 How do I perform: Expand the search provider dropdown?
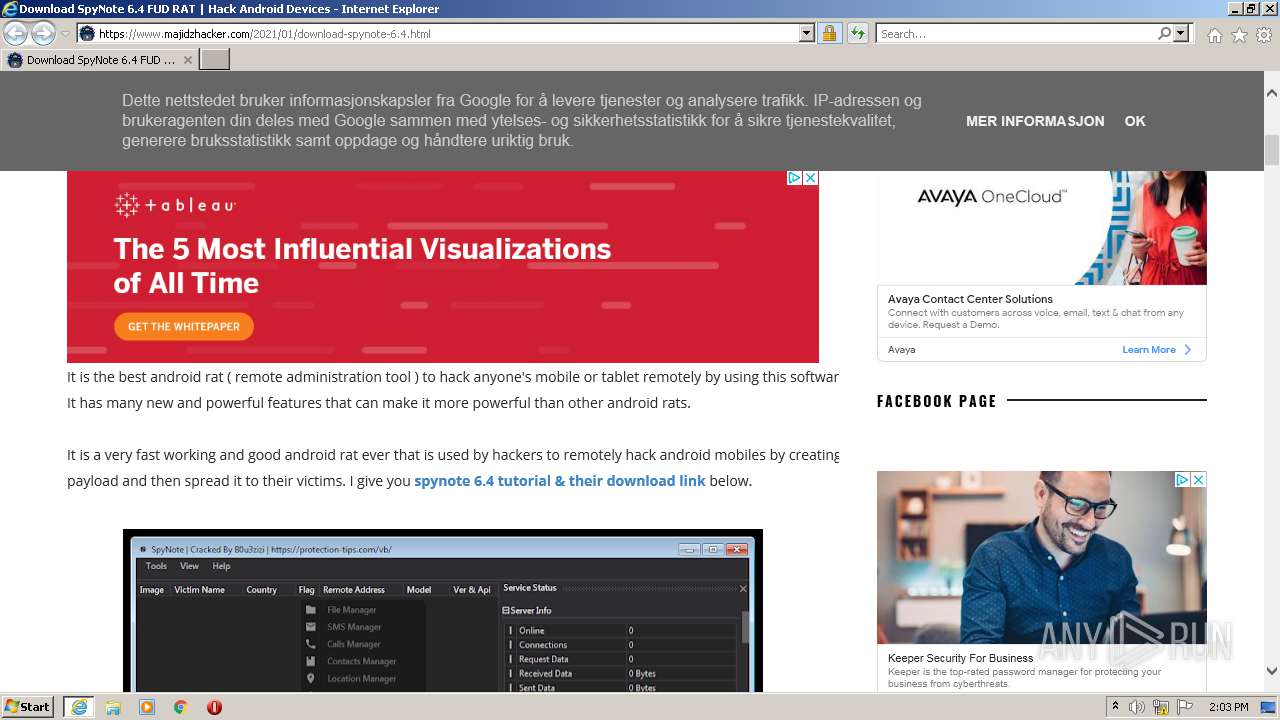click(1182, 34)
